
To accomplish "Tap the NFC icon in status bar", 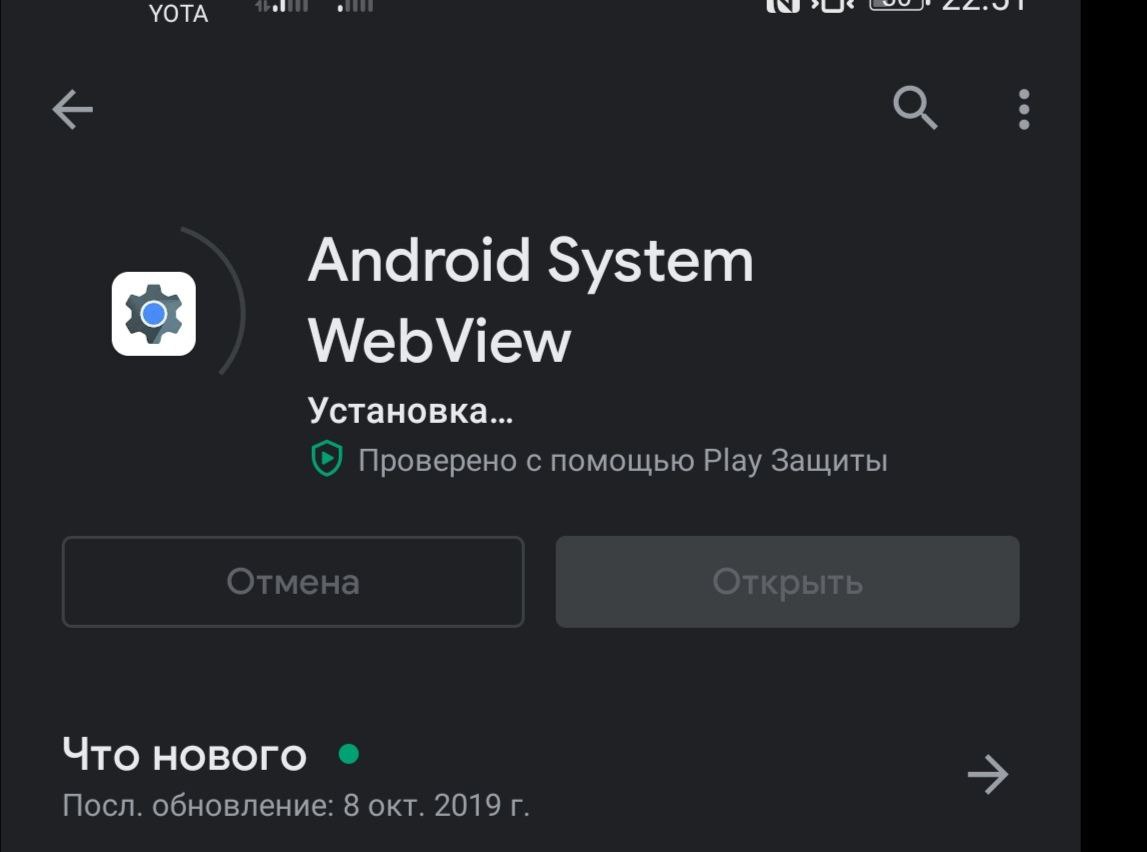I will pos(783,5).
